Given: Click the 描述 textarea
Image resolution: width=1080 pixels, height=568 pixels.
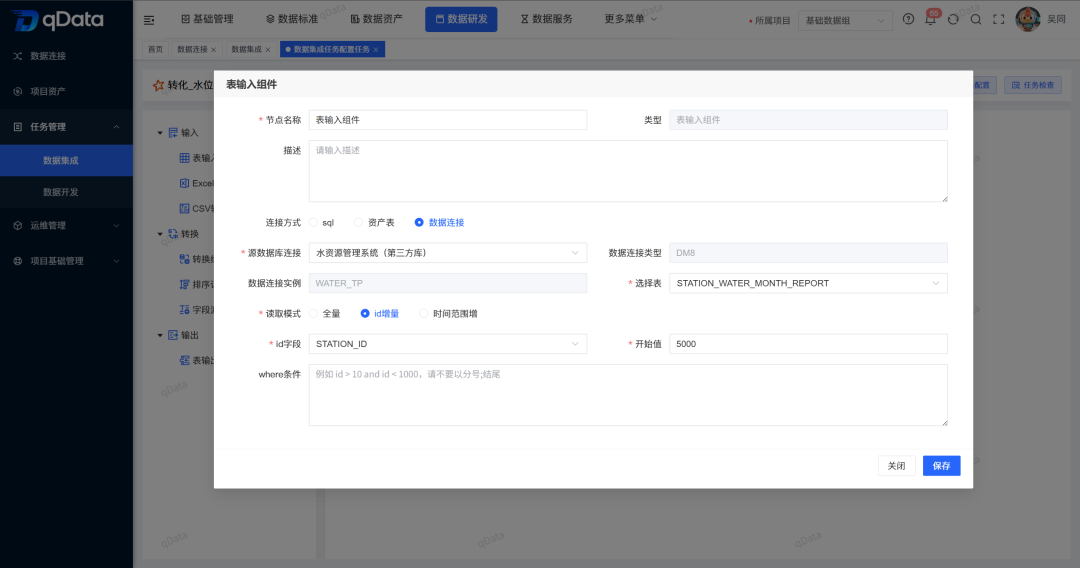Looking at the screenshot, I should pos(628,171).
